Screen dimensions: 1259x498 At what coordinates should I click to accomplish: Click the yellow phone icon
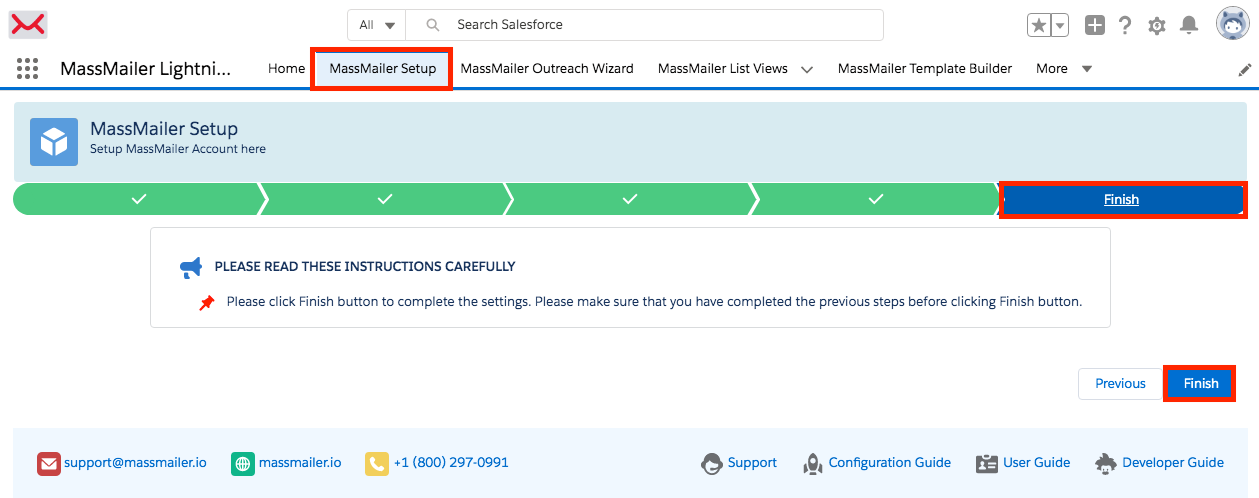point(377,464)
